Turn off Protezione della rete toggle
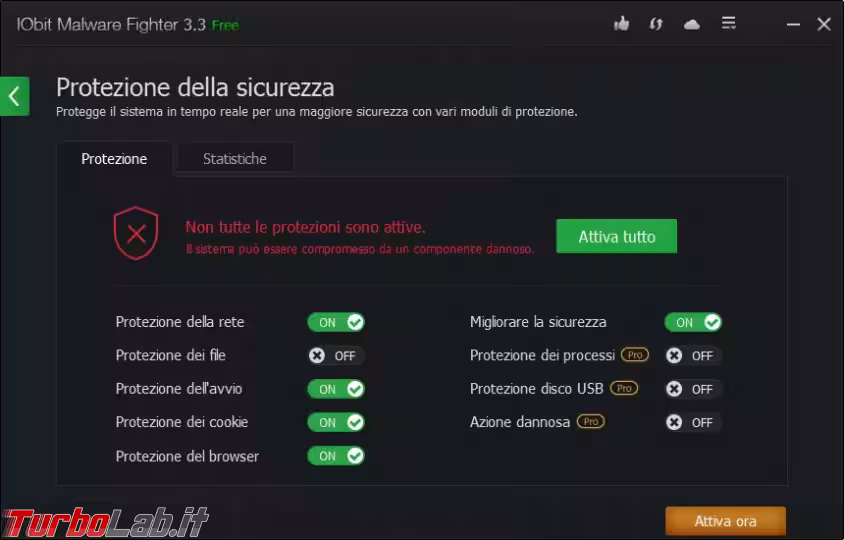Image resolution: width=844 pixels, height=540 pixels. click(x=336, y=322)
